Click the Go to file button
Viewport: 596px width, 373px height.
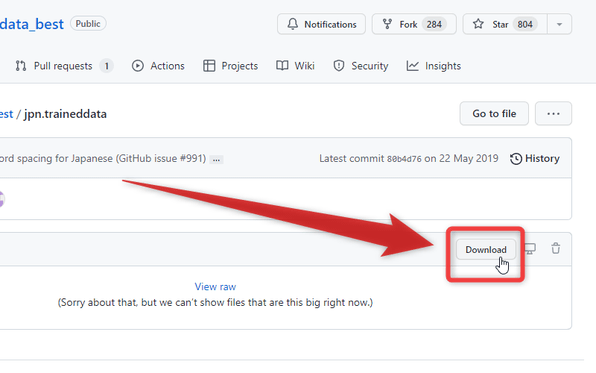pyautogui.click(x=494, y=113)
